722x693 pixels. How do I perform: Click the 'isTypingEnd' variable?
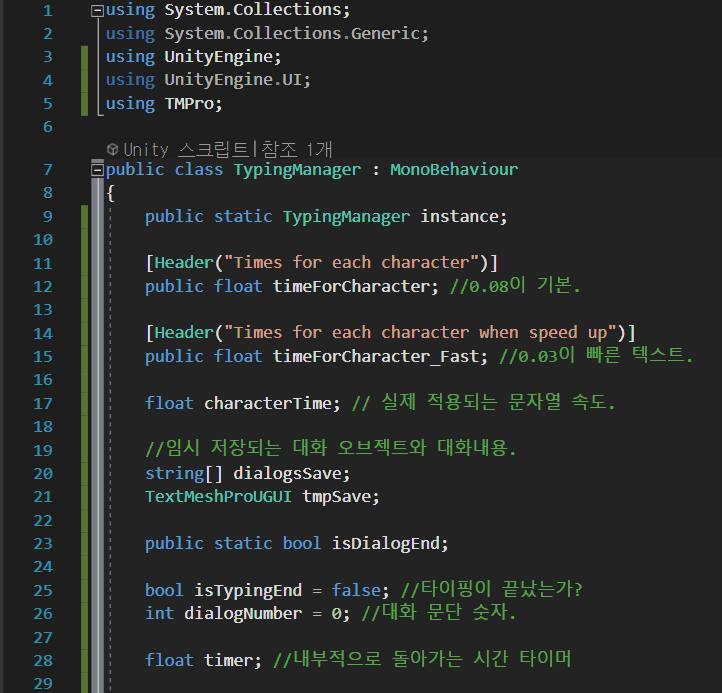[x=248, y=591]
